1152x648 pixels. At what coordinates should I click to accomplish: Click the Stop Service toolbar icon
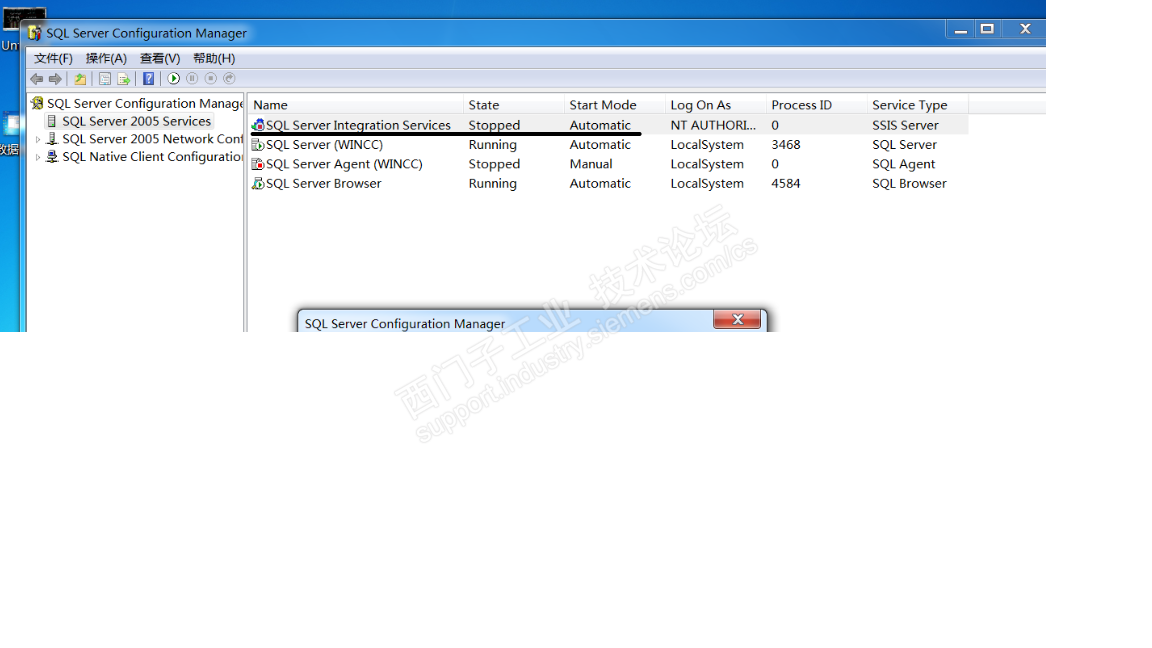(x=211, y=79)
